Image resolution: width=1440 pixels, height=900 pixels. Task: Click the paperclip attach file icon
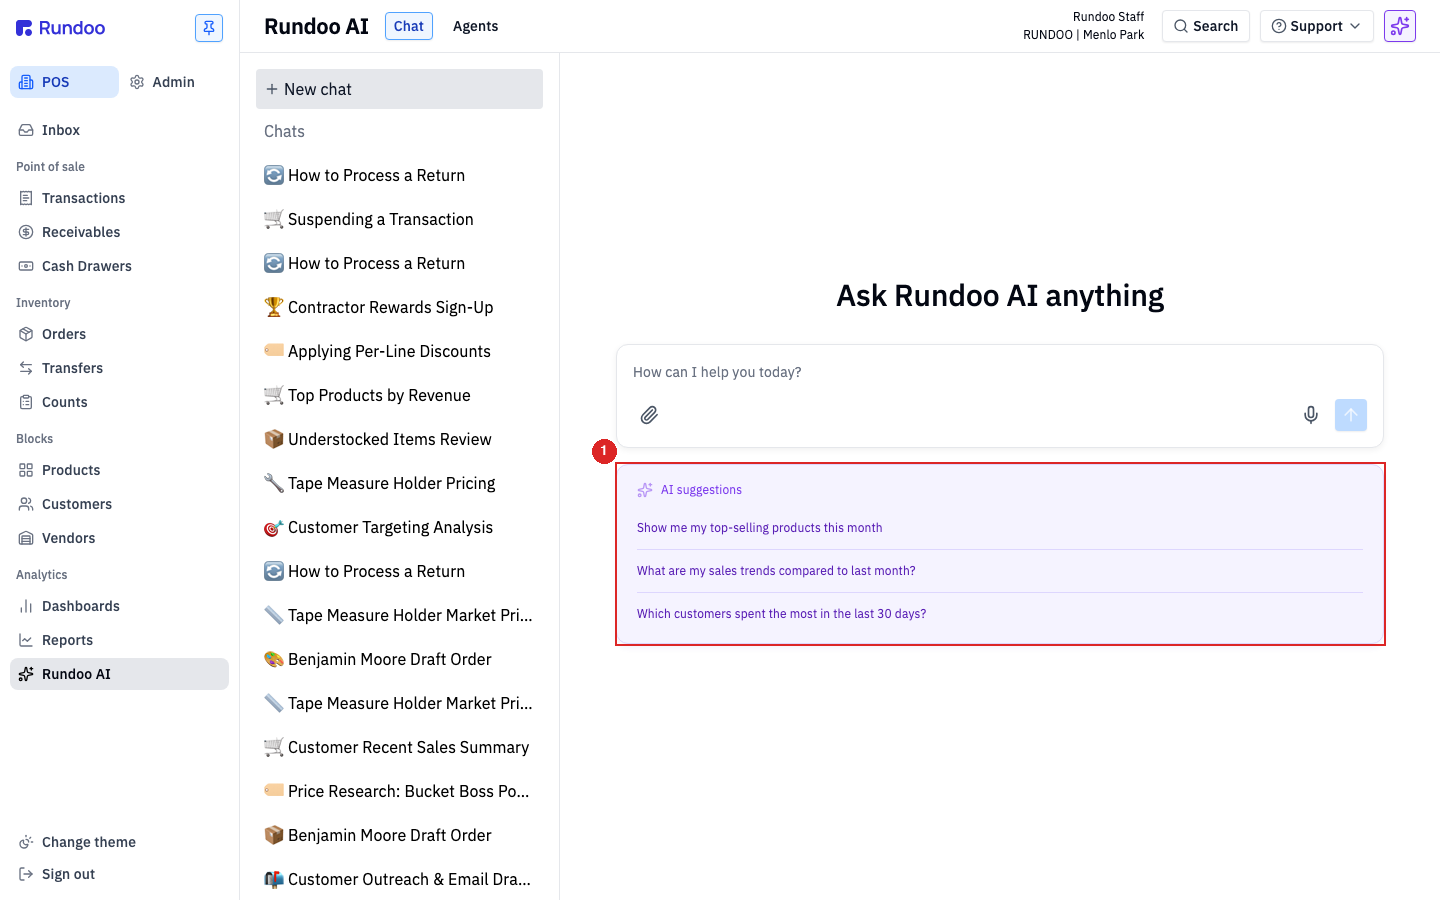649,415
